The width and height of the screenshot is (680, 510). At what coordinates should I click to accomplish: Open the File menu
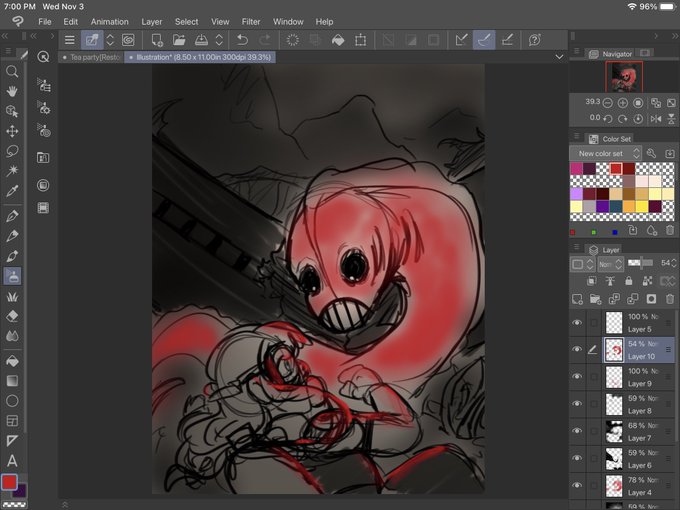pyautogui.click(x=45, y=22)
